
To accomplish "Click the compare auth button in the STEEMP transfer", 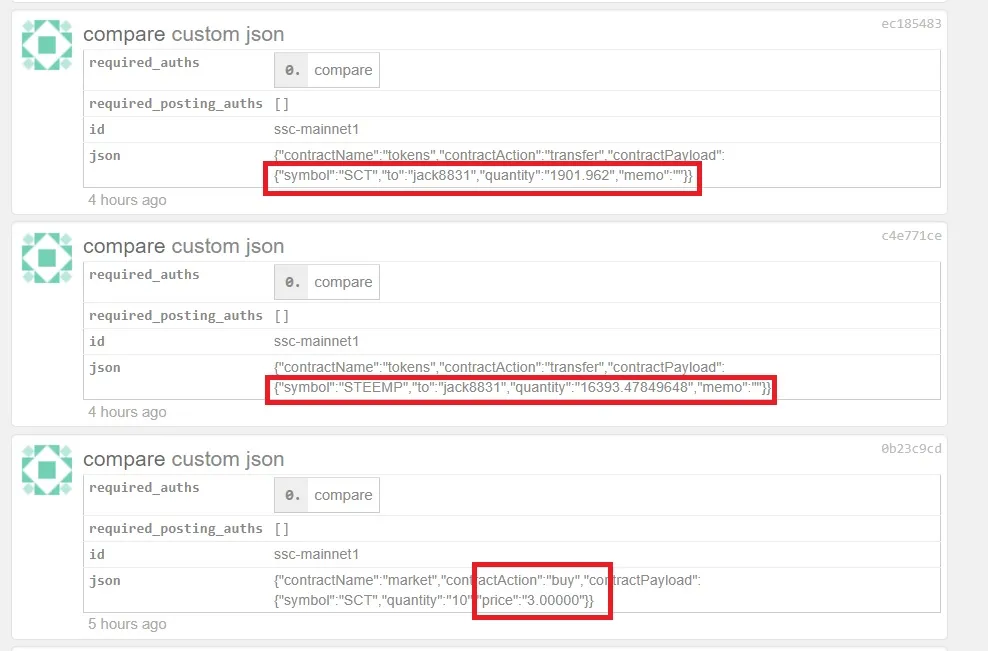I will point(327,282).
